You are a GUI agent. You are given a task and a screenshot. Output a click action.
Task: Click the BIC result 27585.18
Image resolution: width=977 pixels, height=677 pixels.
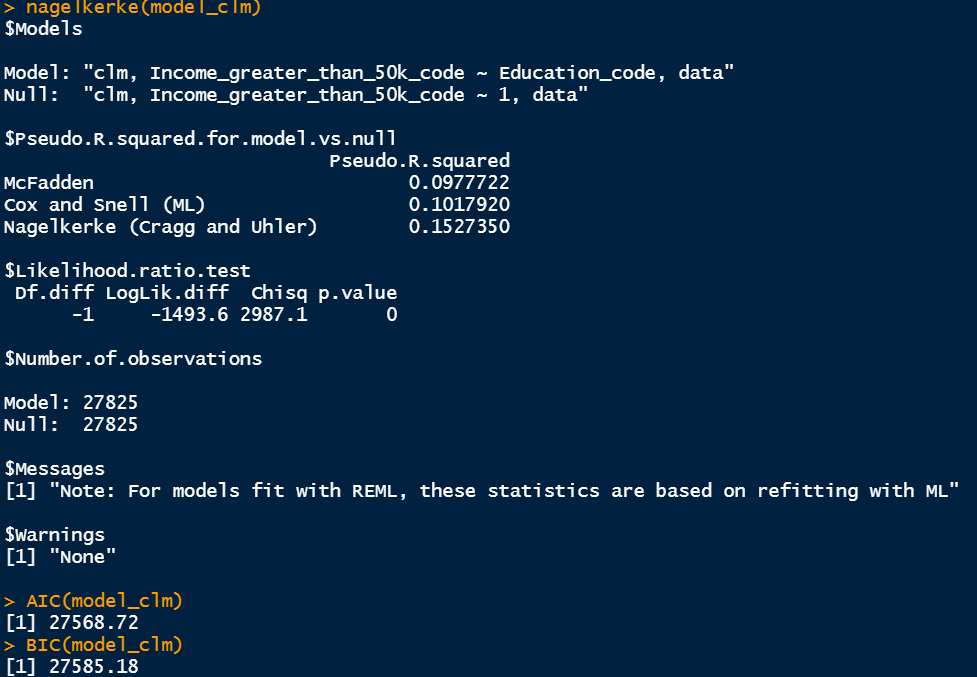93,667
